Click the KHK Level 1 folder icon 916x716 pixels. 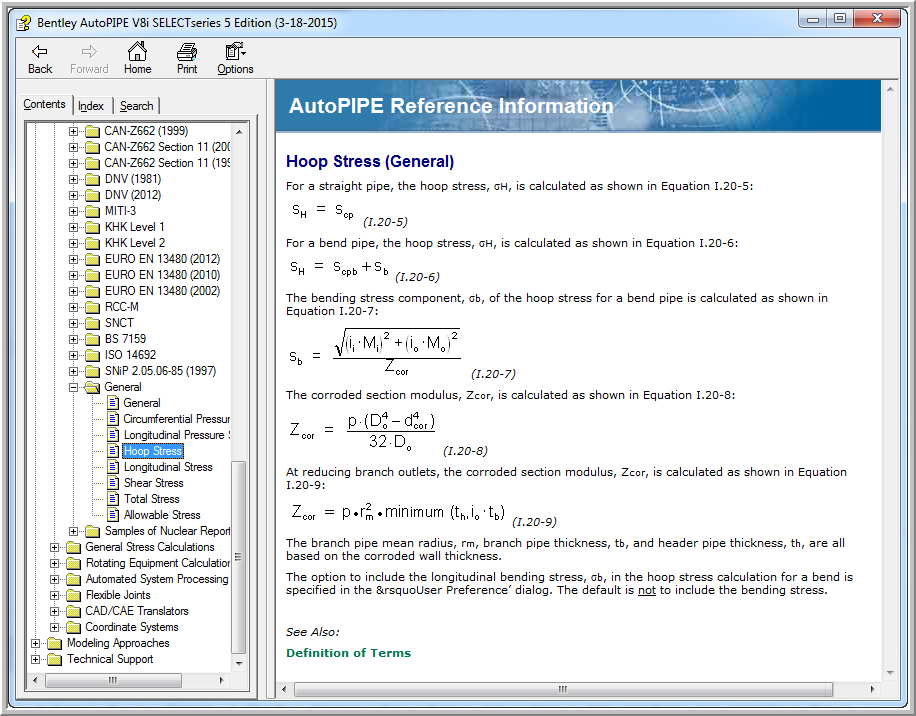click(x=92, y=227)
